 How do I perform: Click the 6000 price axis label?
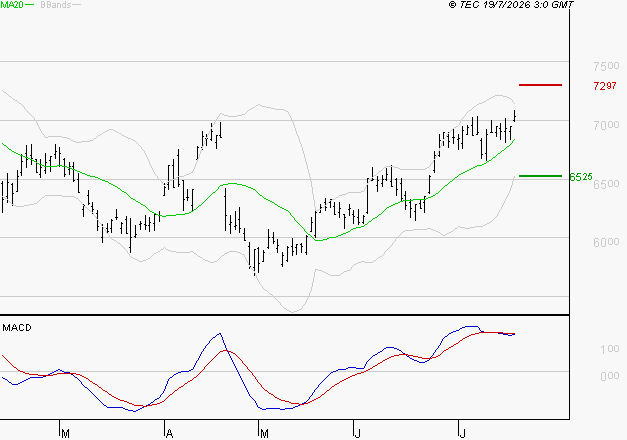(606, 242)
